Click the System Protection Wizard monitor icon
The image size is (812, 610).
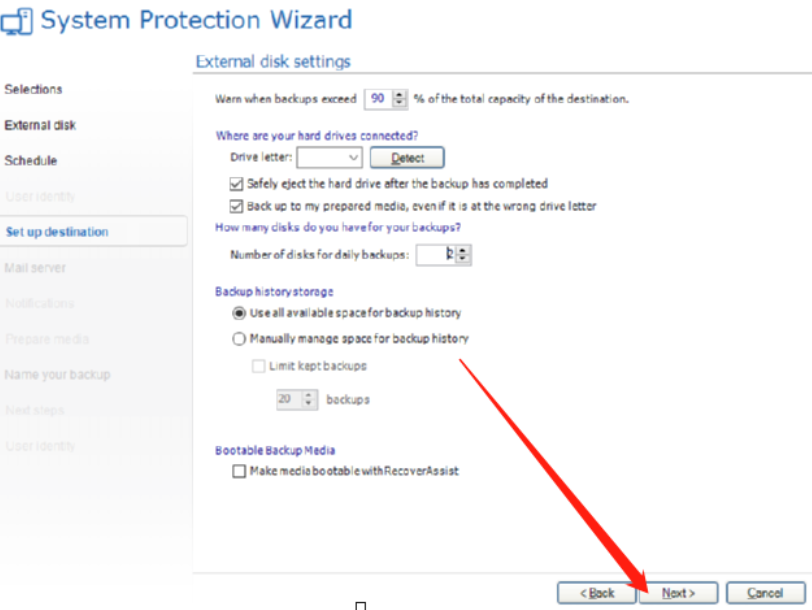(x=19, y=19)
